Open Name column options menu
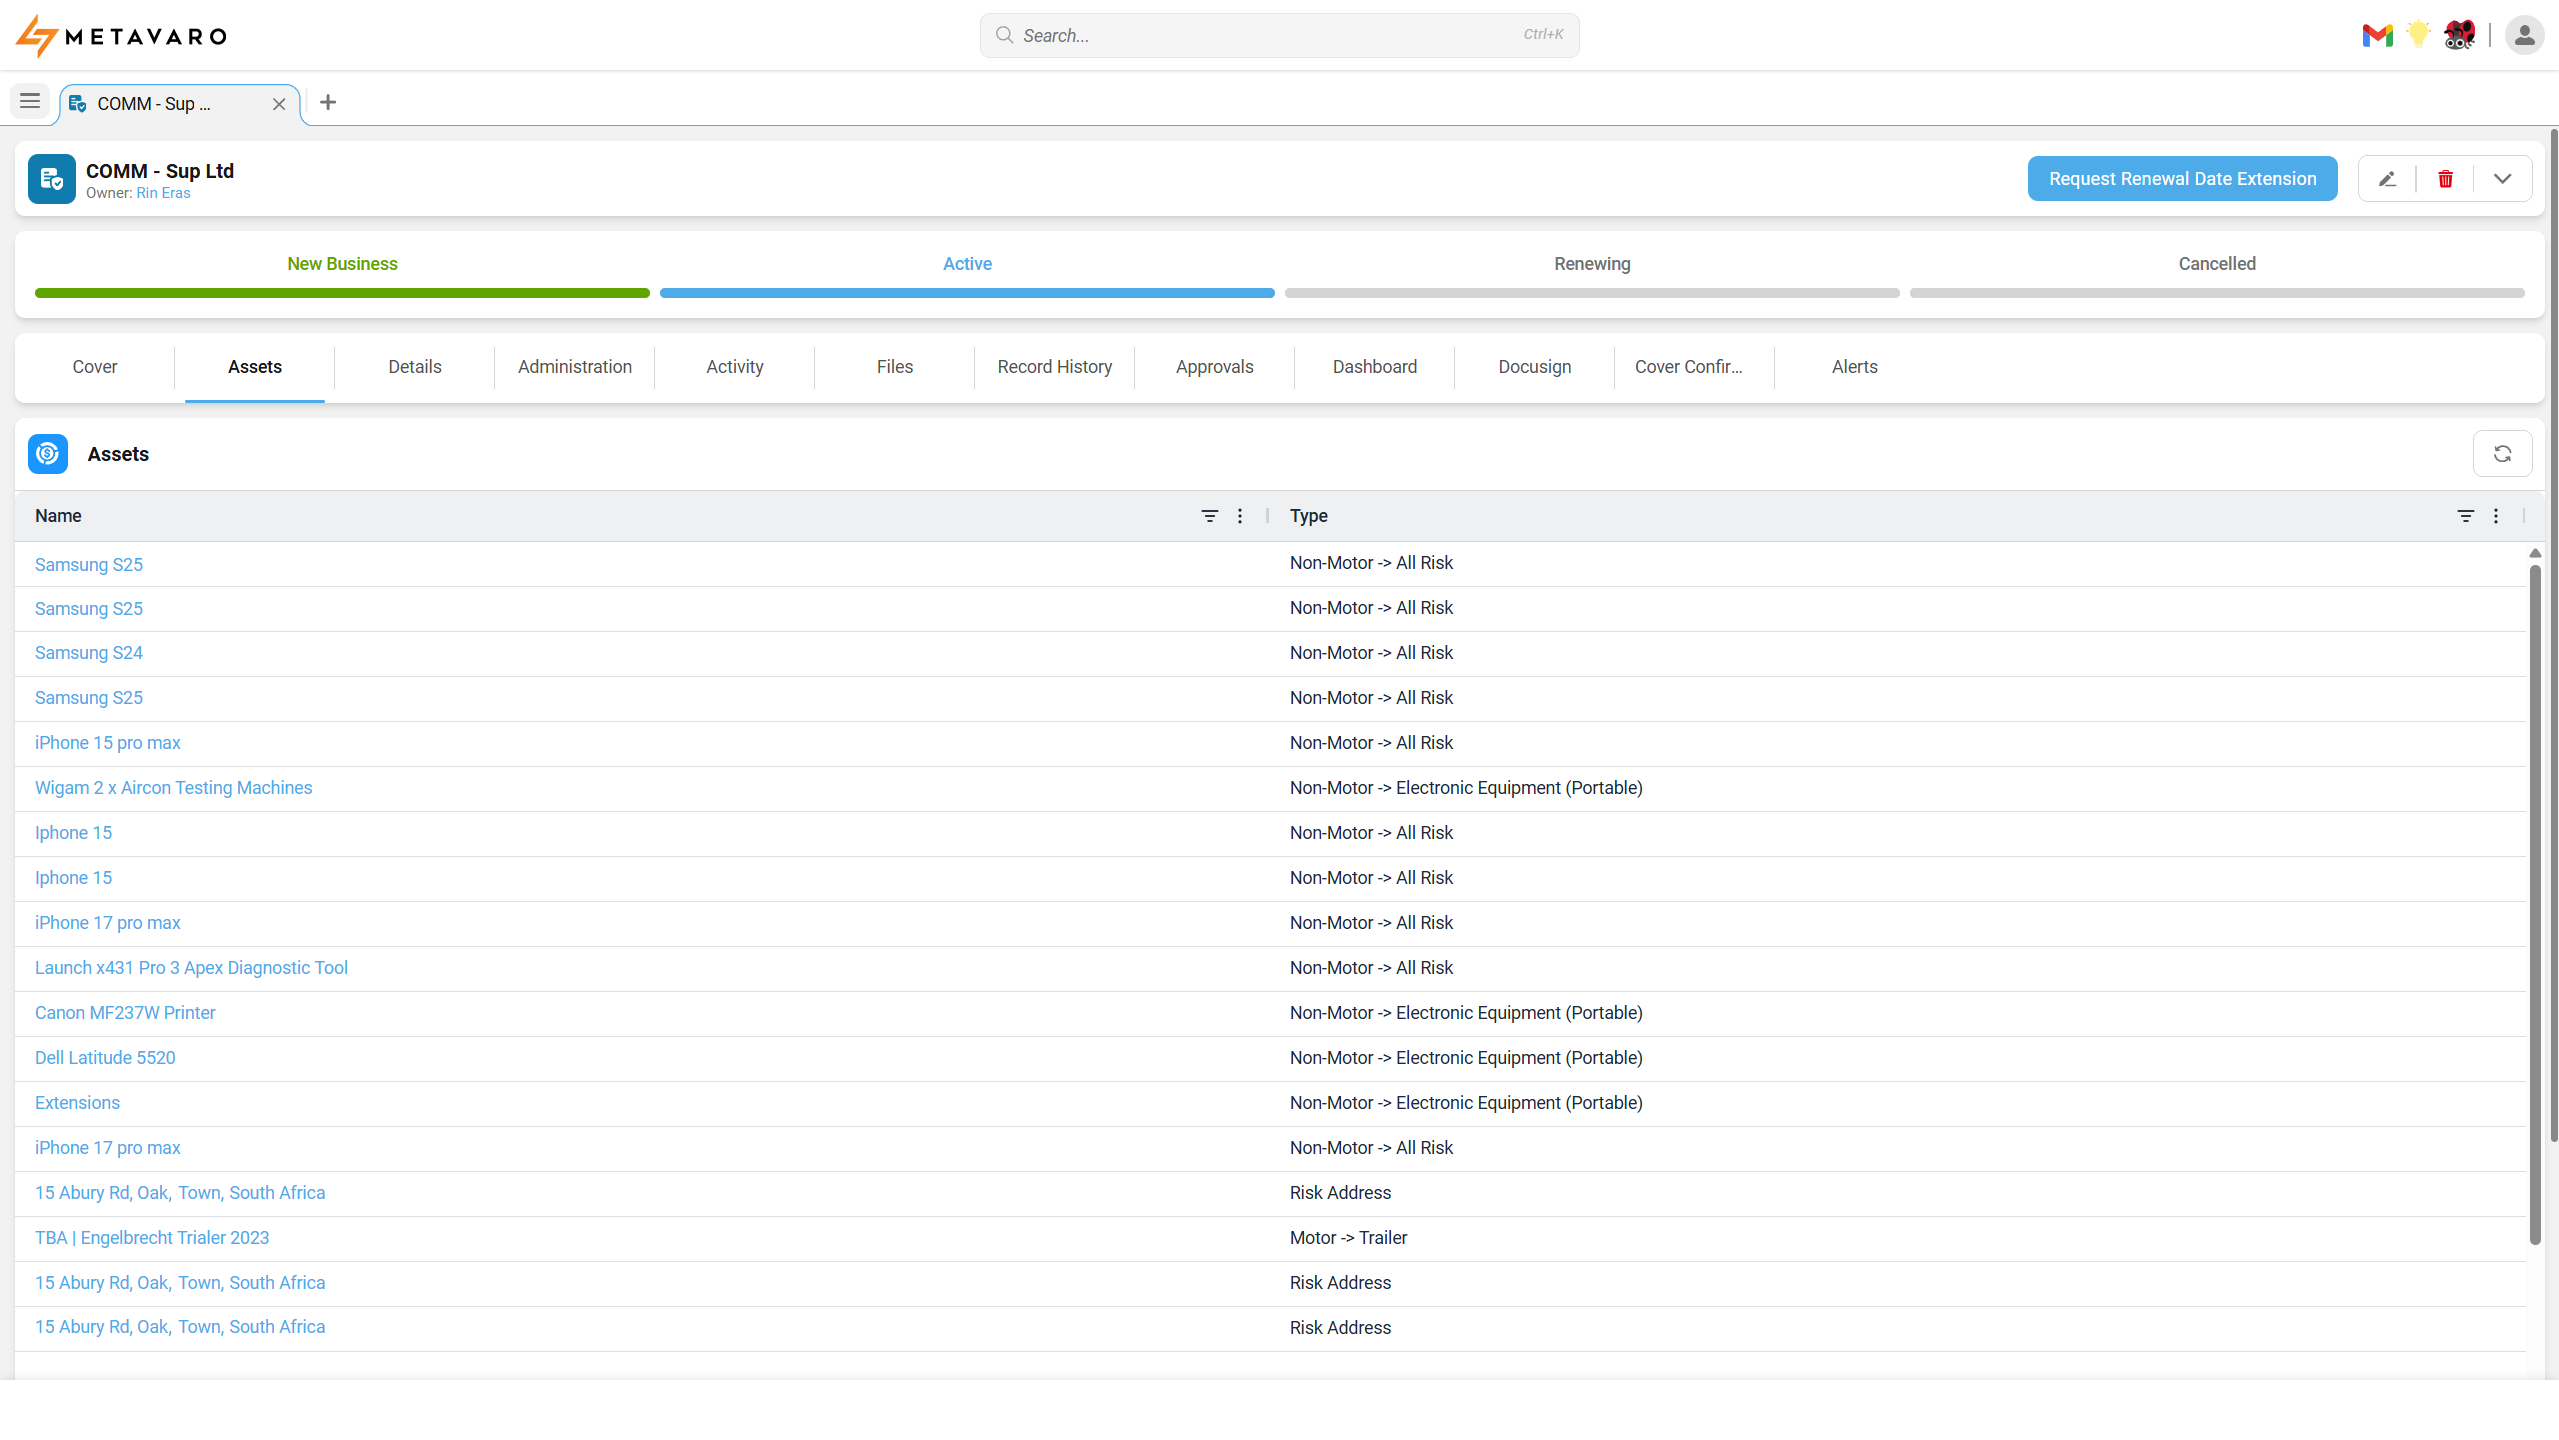 coord(1240,516)
